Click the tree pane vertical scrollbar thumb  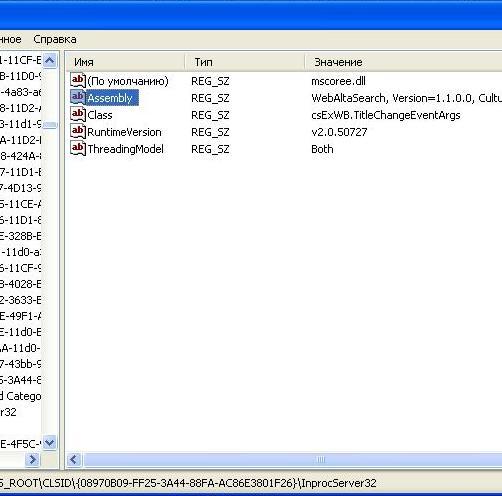[50, 125]
